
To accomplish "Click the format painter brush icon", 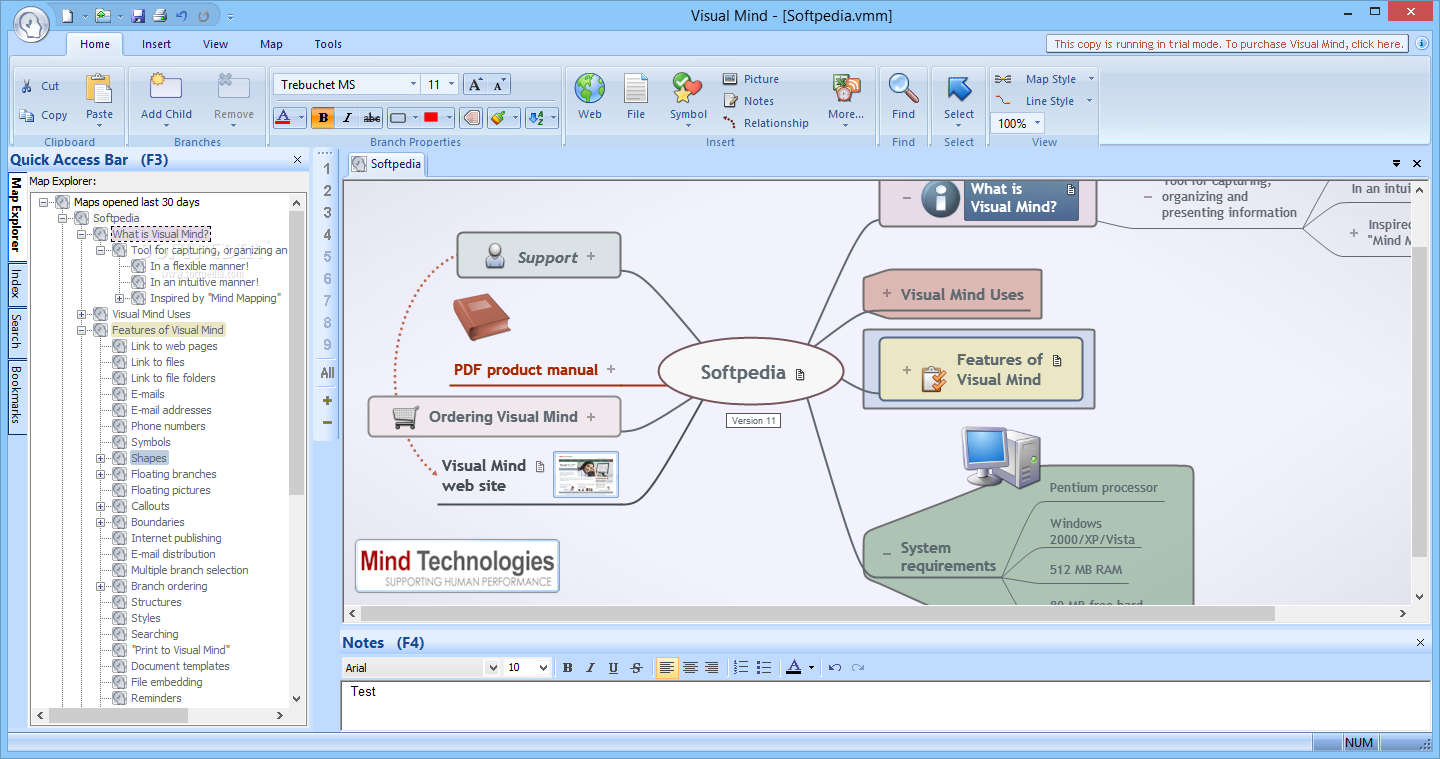I will pyautogui.click(x=498, y=118).
